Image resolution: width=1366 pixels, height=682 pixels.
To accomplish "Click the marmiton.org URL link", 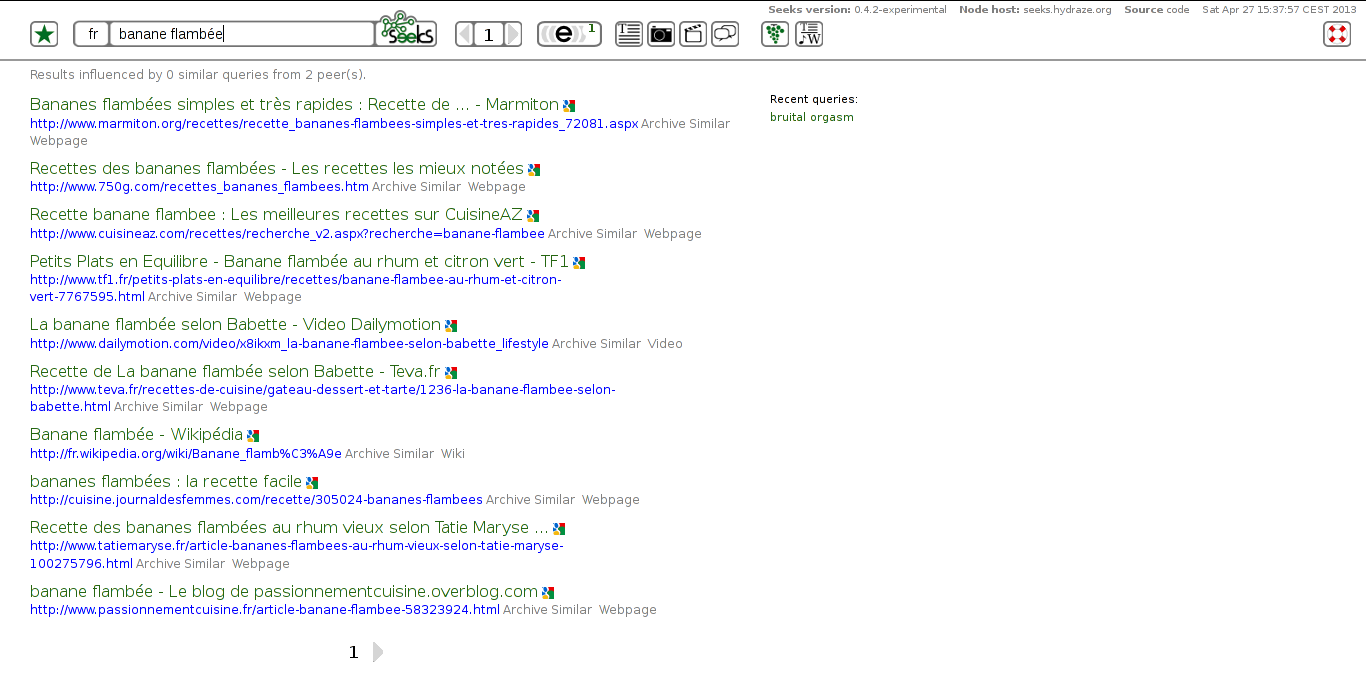I will tap(334, 124).
